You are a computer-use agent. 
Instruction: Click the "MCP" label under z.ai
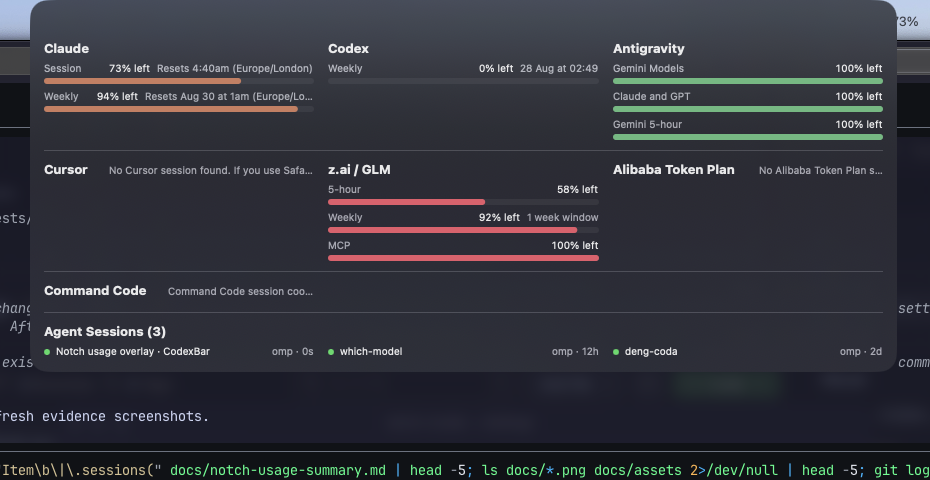(339, 245)
